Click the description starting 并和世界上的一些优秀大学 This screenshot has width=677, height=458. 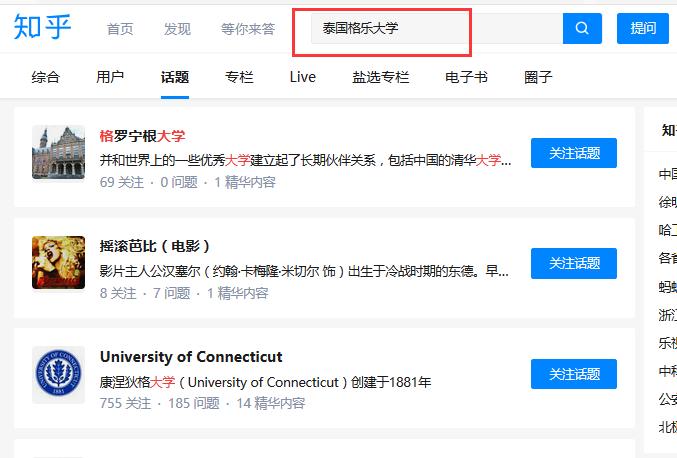[305, 160]
